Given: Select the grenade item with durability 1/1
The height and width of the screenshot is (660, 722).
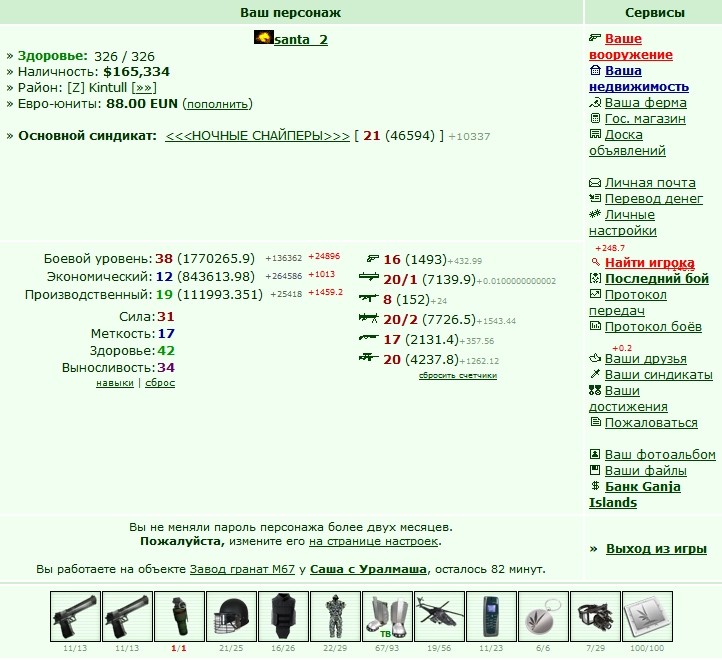Looking at the screenshot, I should point(179,617).
